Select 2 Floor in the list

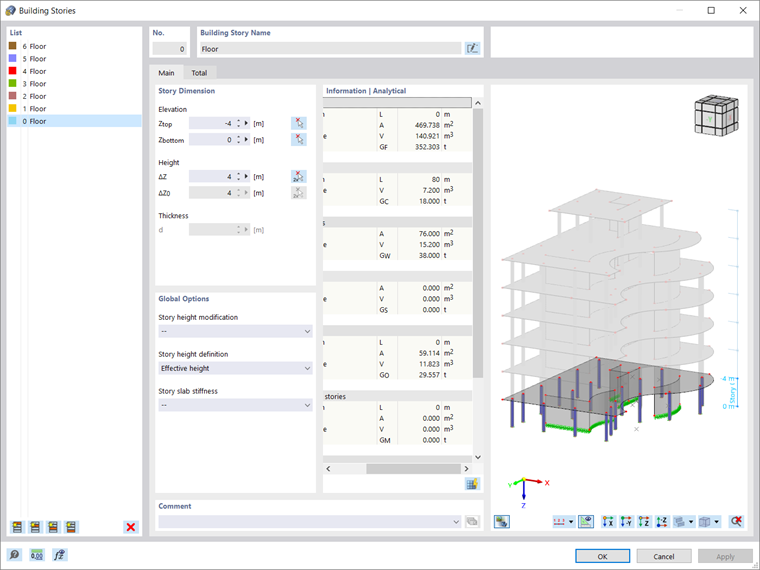click(74, 96)
